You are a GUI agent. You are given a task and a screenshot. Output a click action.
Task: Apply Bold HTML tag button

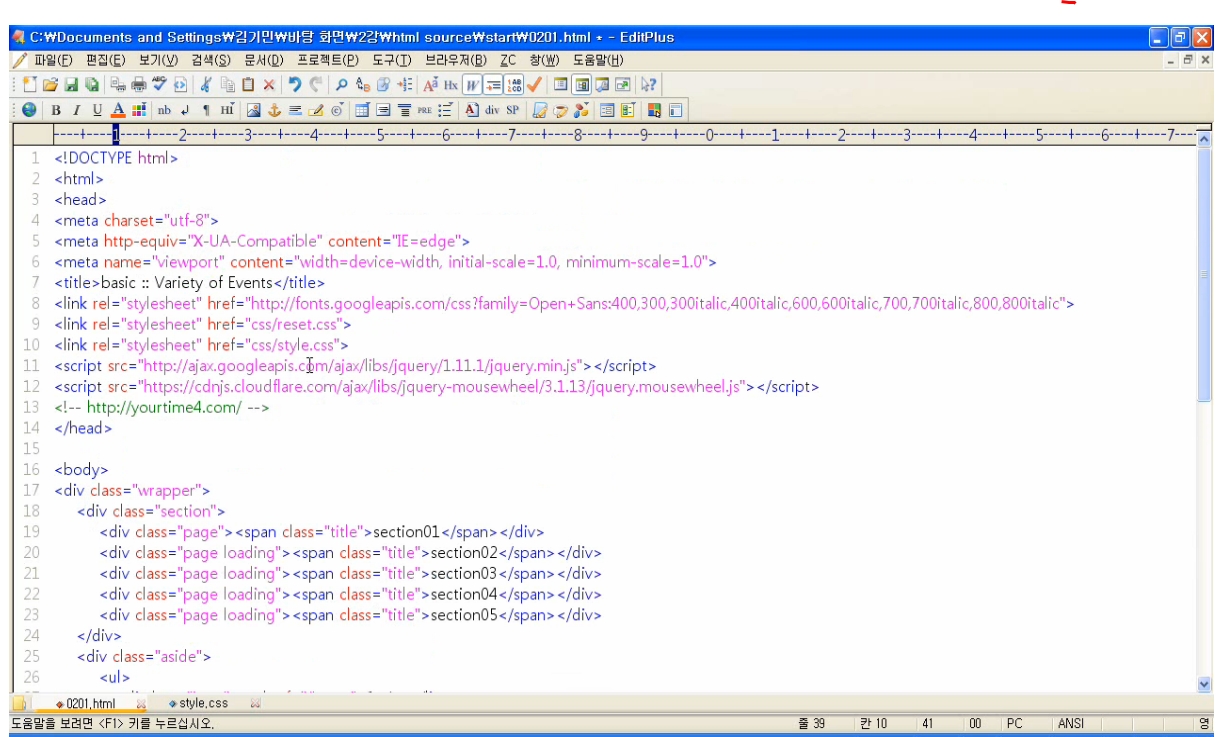point(56,110)
